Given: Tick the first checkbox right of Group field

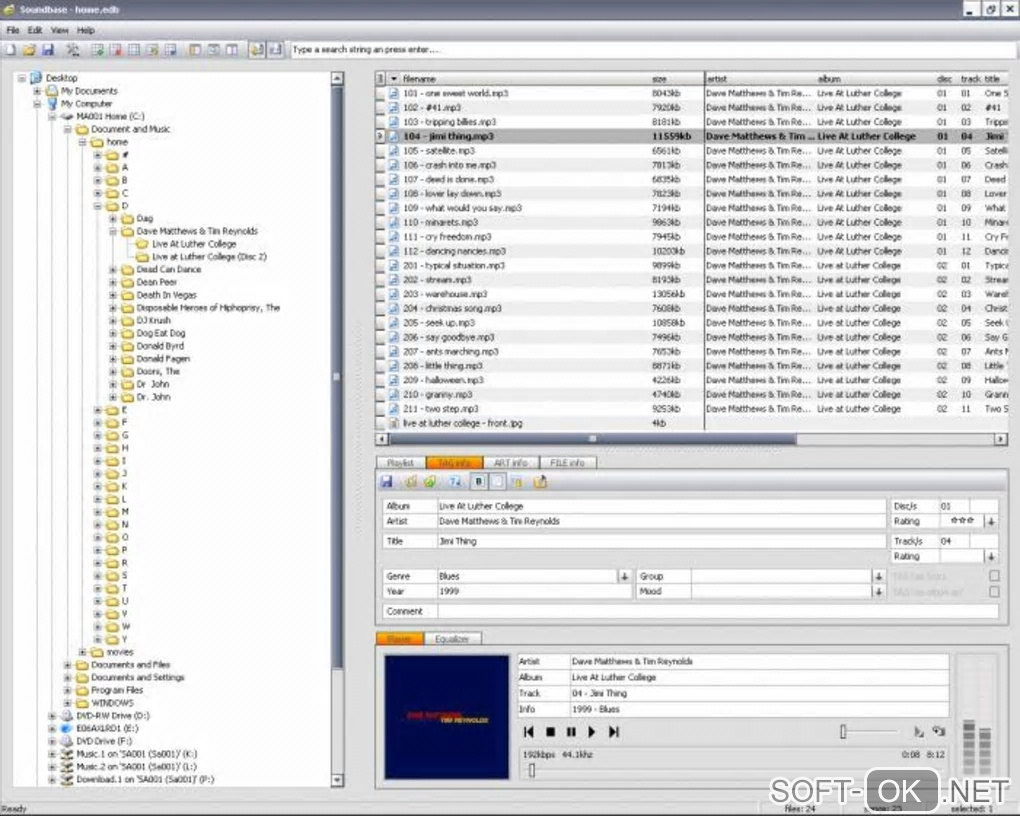Looking at the screenshot, I should point(993,576).
